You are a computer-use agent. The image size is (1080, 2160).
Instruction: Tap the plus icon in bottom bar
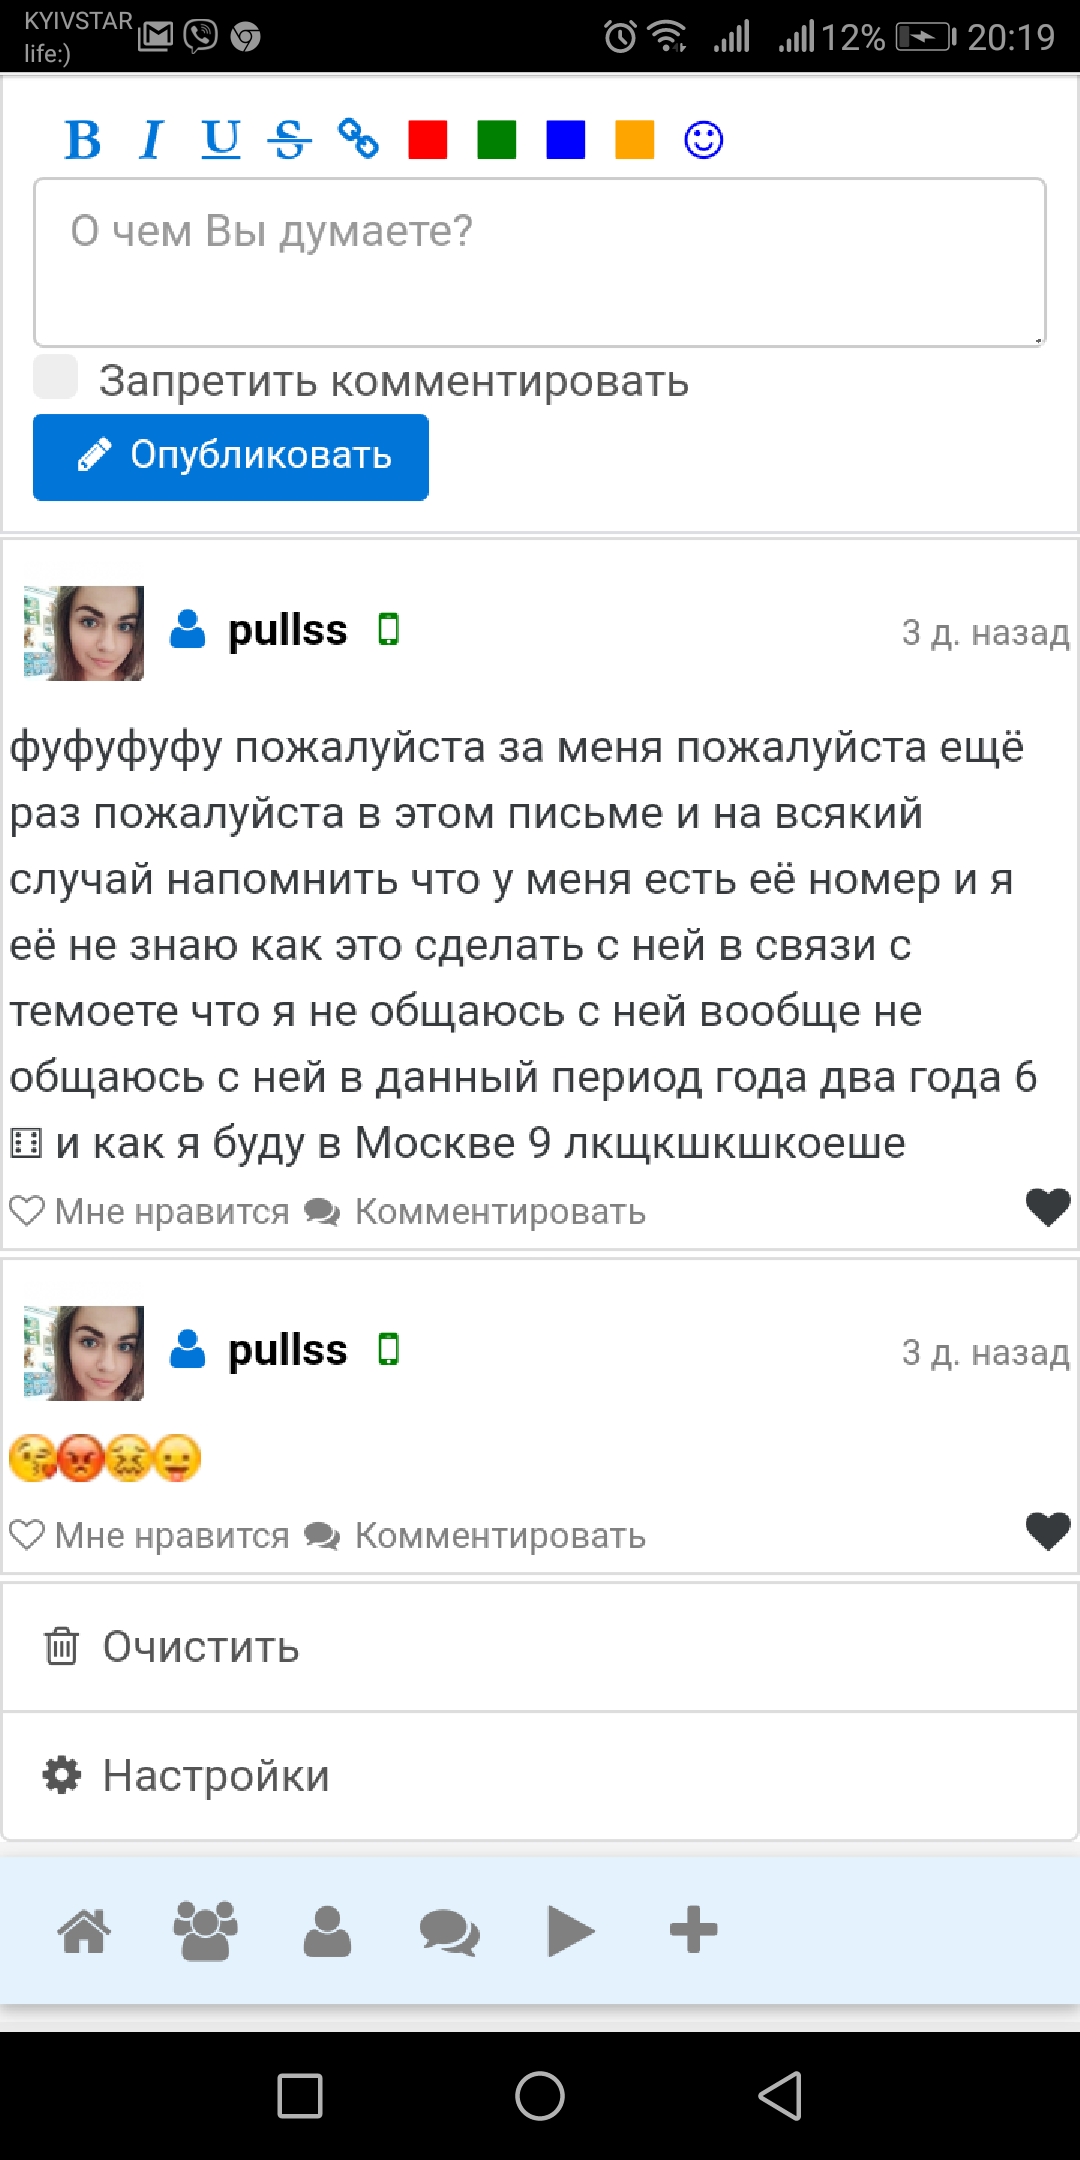(693, 1930)
